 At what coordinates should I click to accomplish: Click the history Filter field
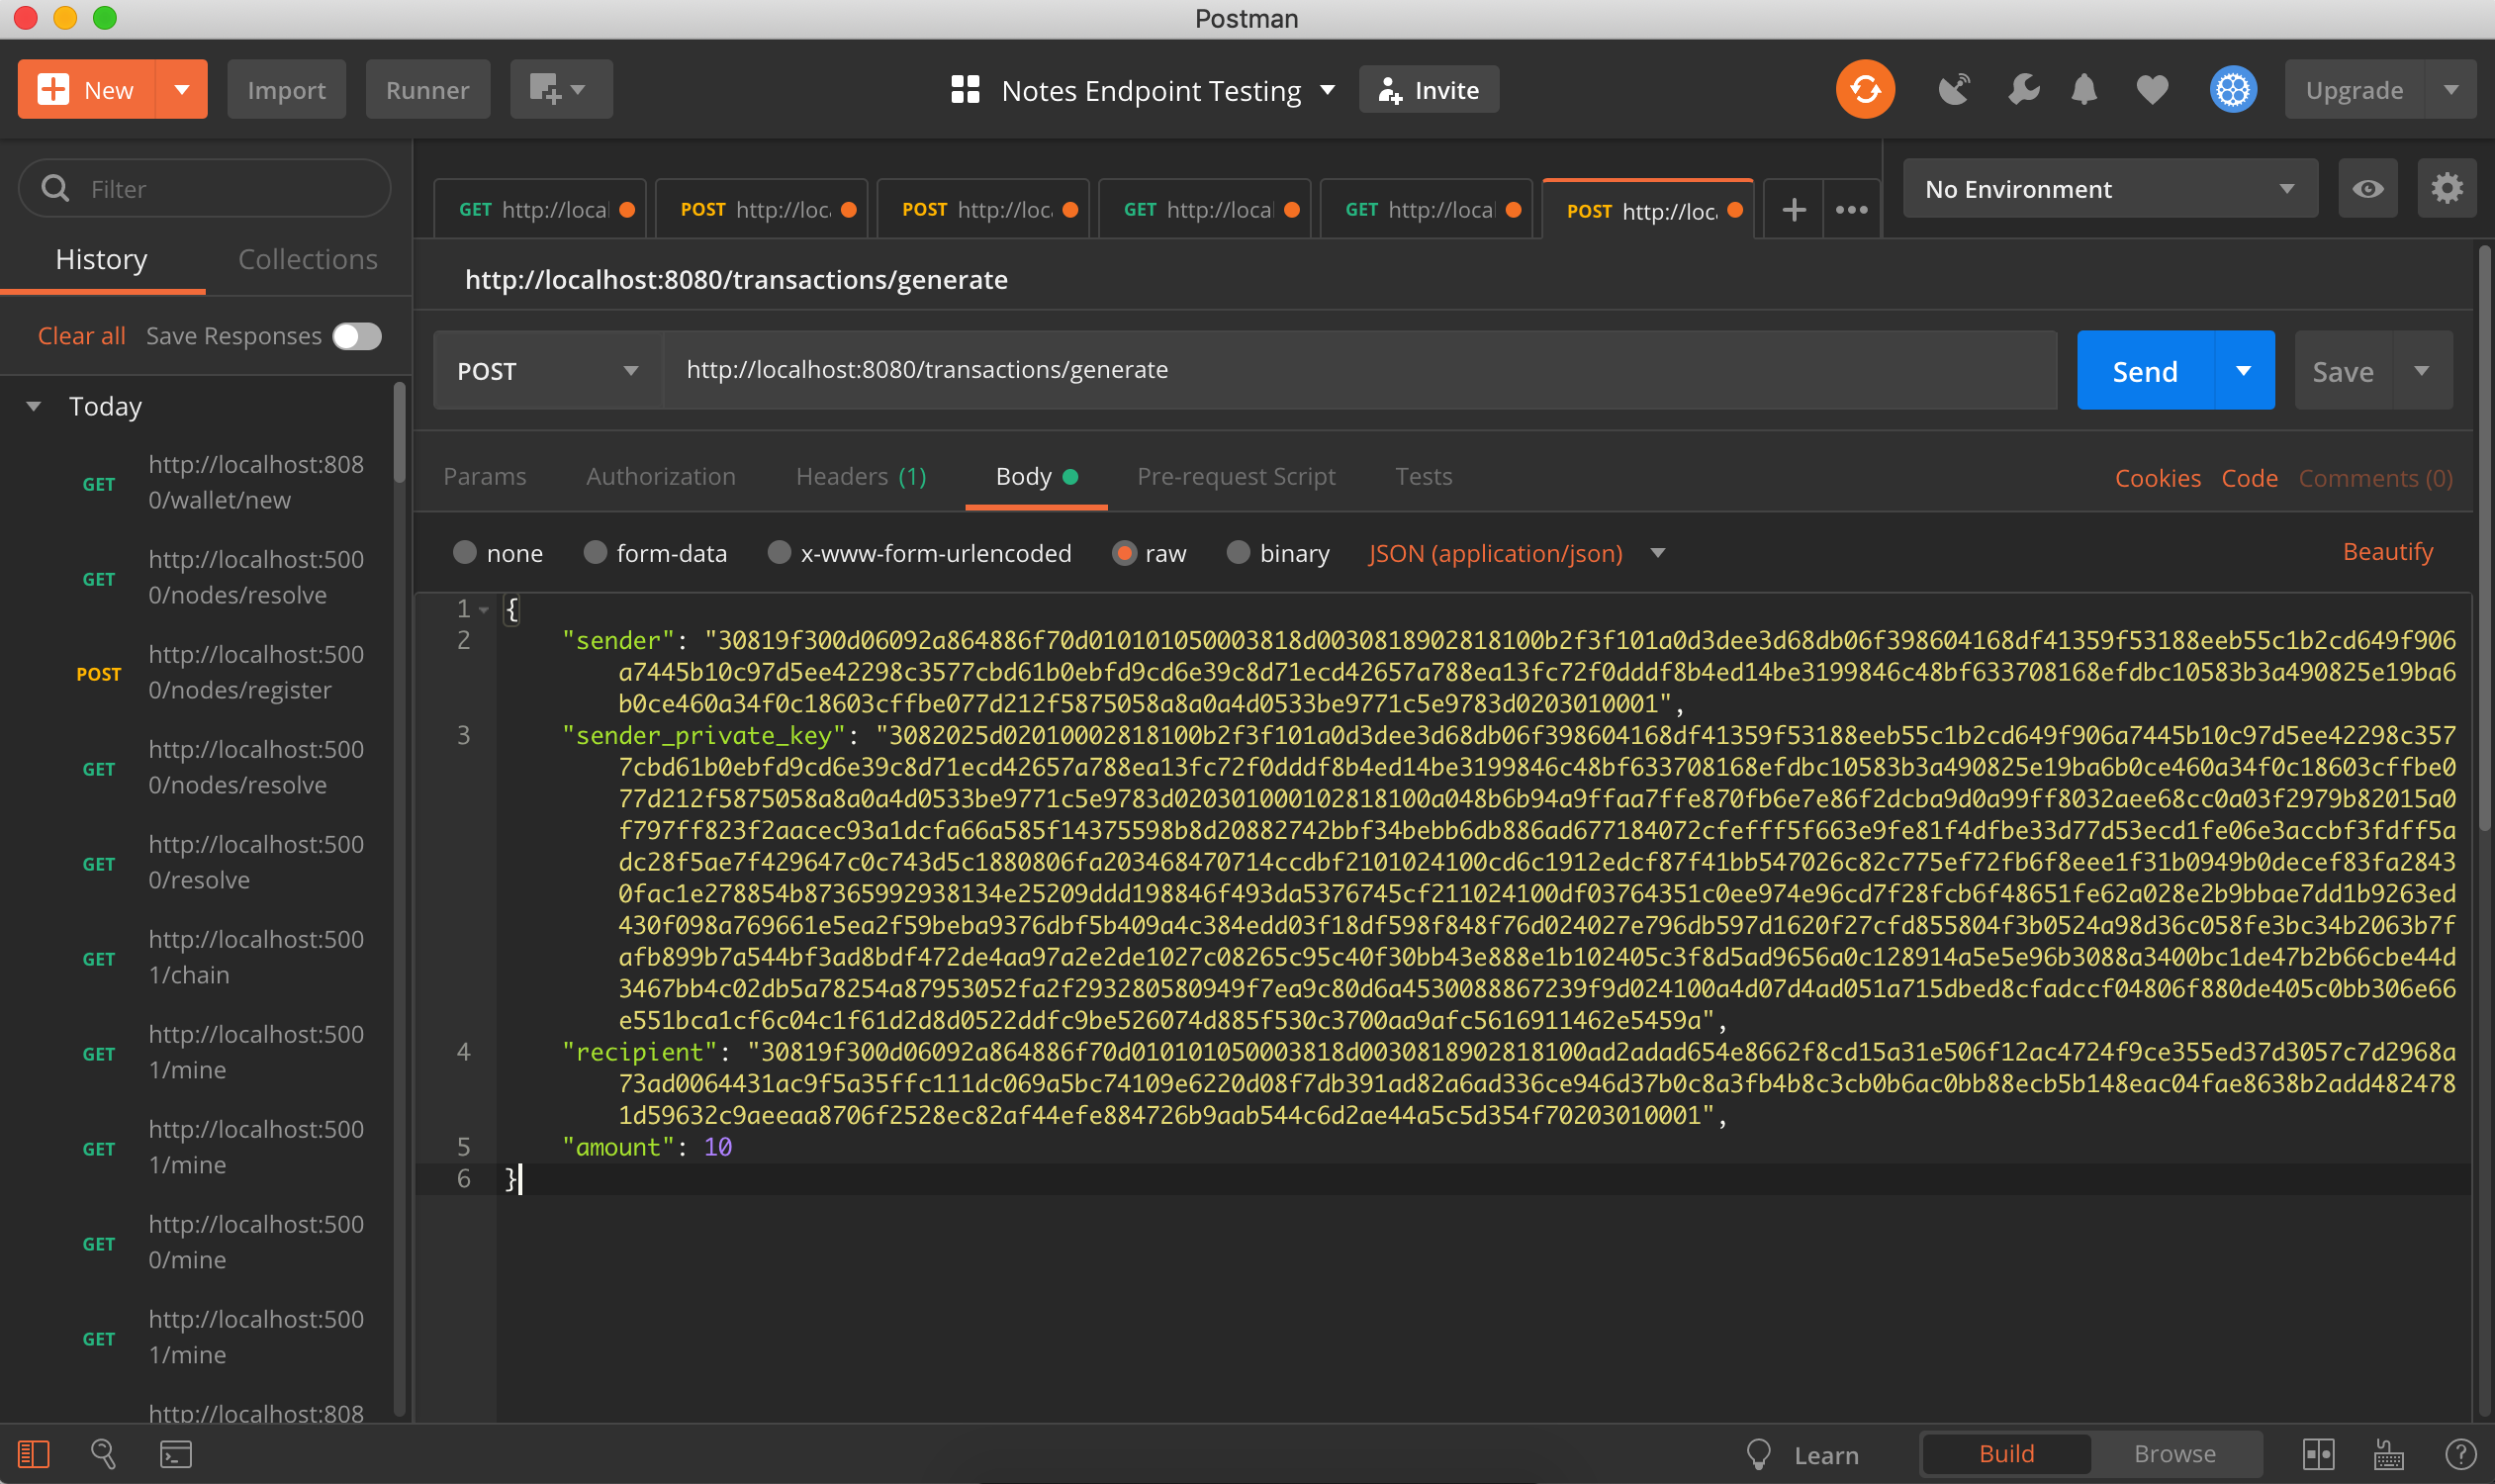pyautogui.click(x=205, y=188)
